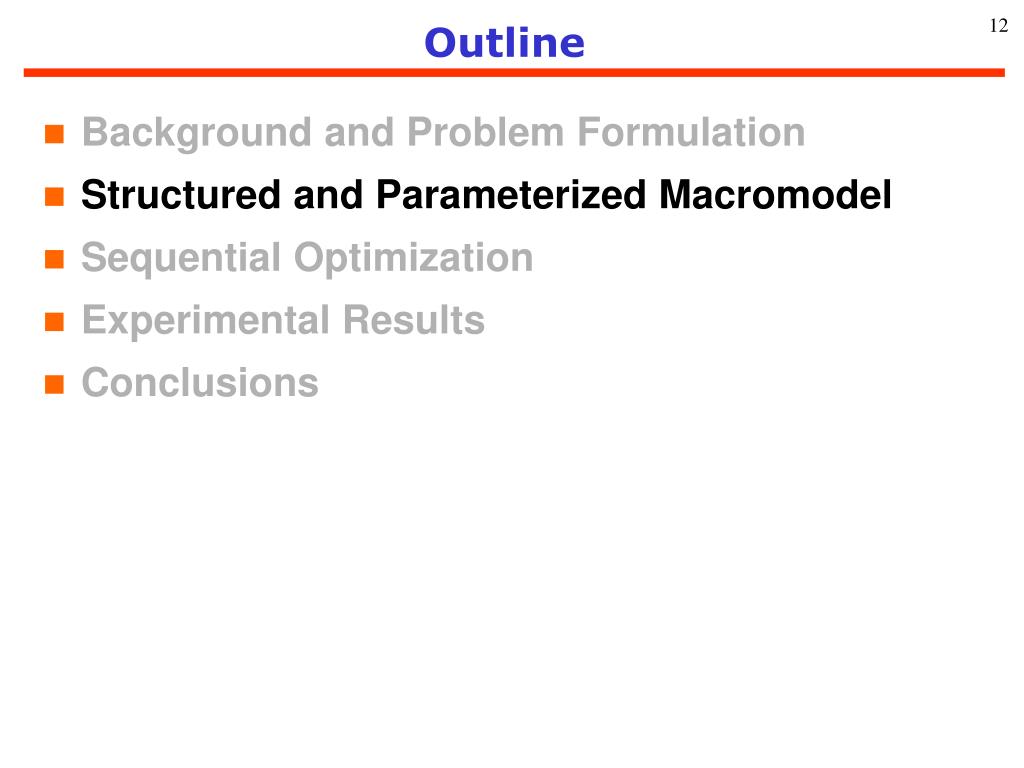Click the slide number 12
The height and width of the screenshot is (768, 1024).
[999, 25]
